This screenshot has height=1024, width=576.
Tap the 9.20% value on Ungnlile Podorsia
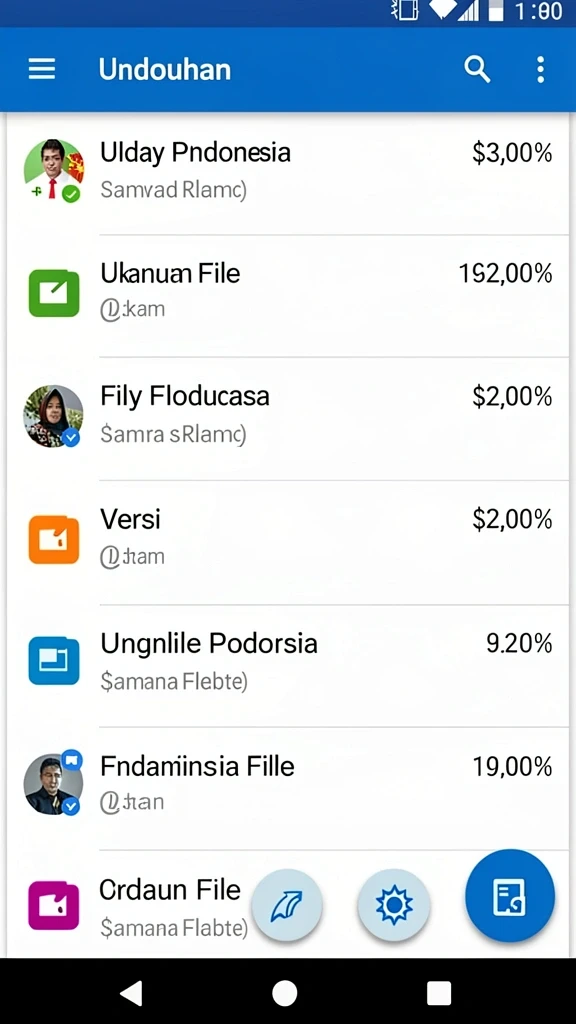pos(519,643)
